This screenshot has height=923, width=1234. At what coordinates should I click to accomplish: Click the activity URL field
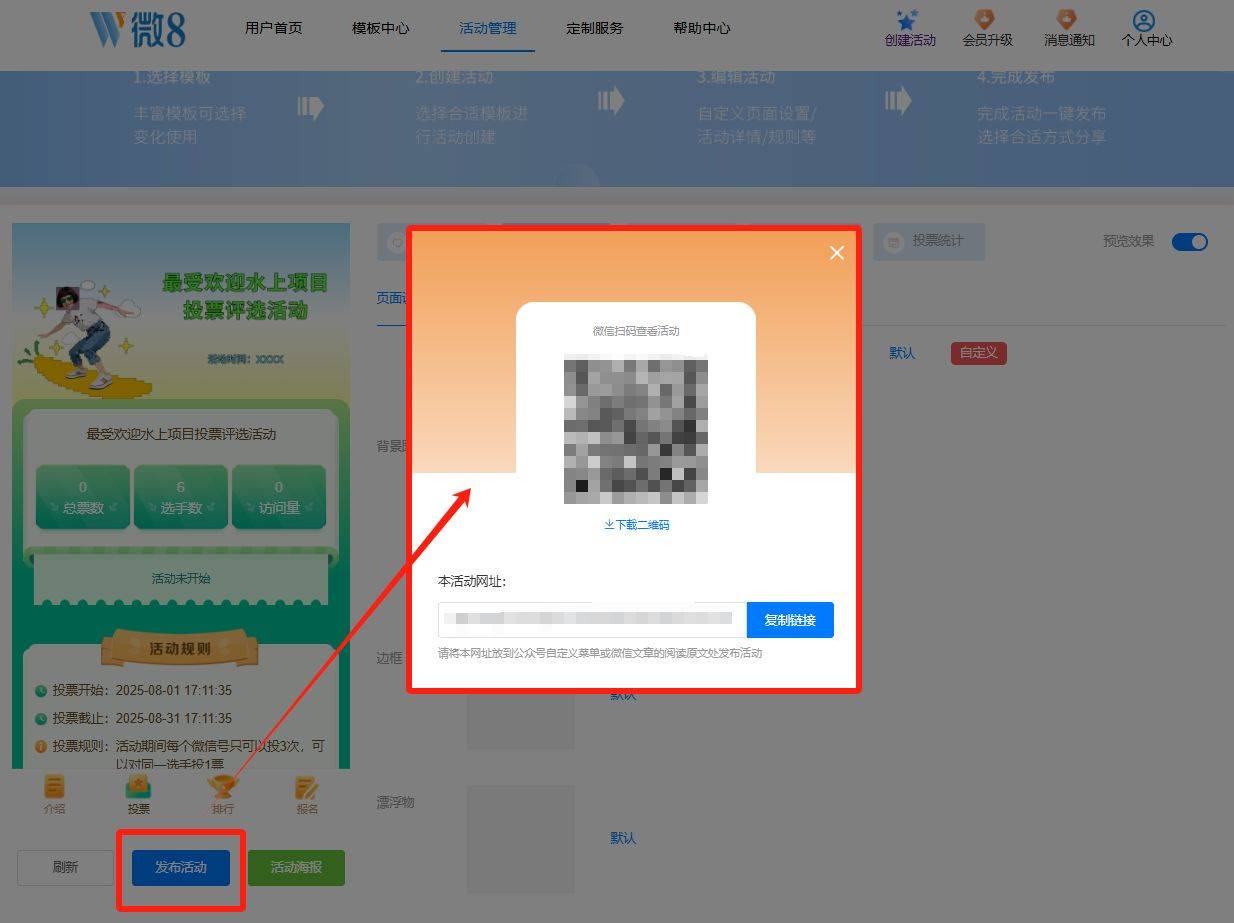pos(592,620)
